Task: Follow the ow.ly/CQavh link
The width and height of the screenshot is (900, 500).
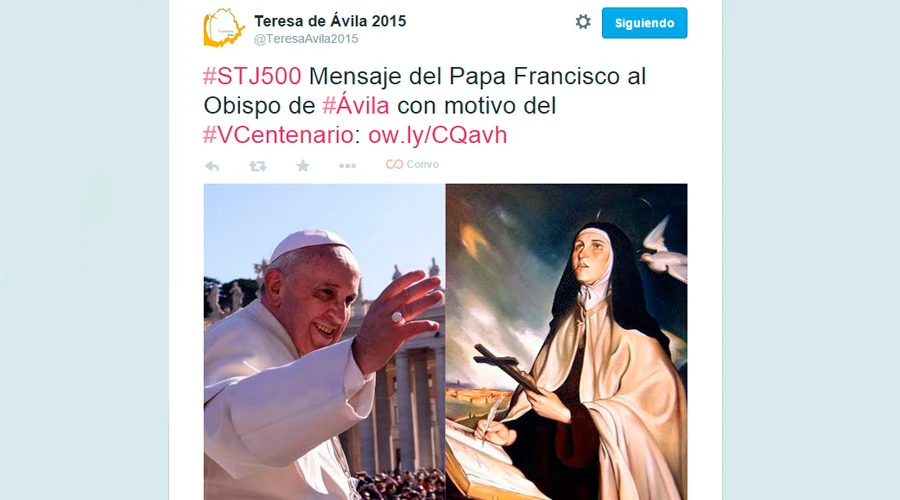Action: pos(437,135)
